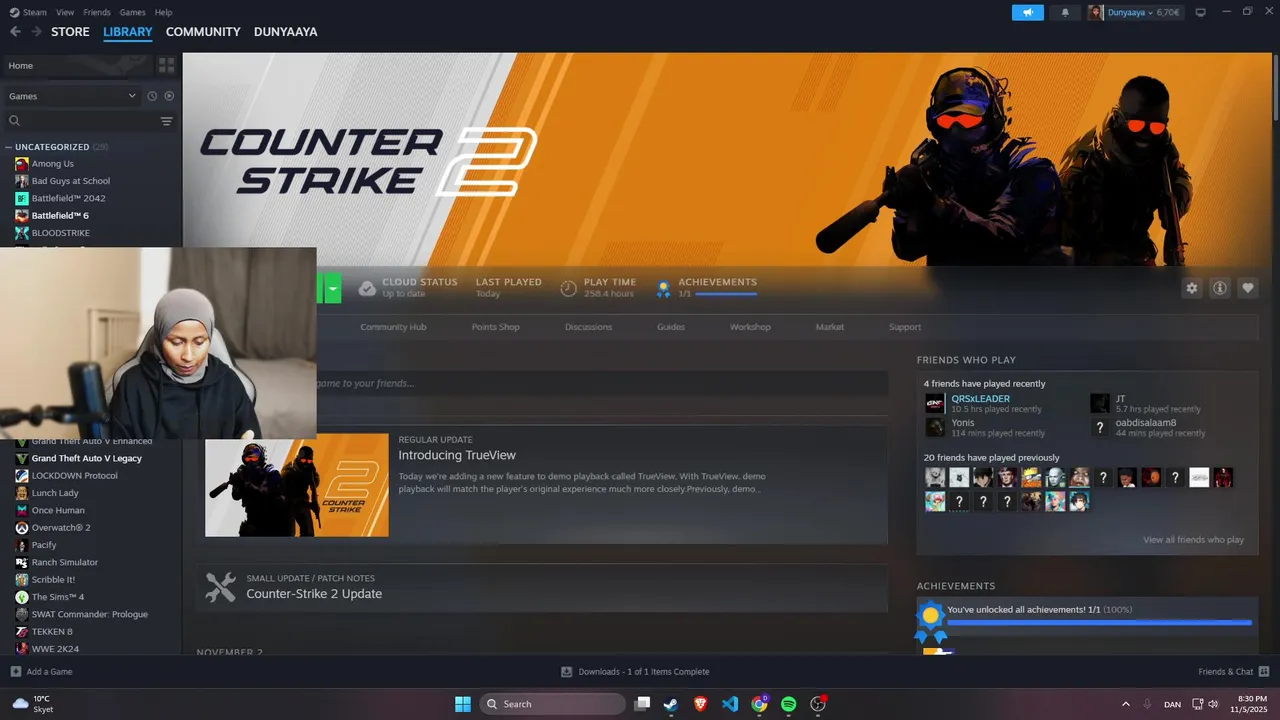
Task: Open the notifications bell
Action: coord(1065,12)
